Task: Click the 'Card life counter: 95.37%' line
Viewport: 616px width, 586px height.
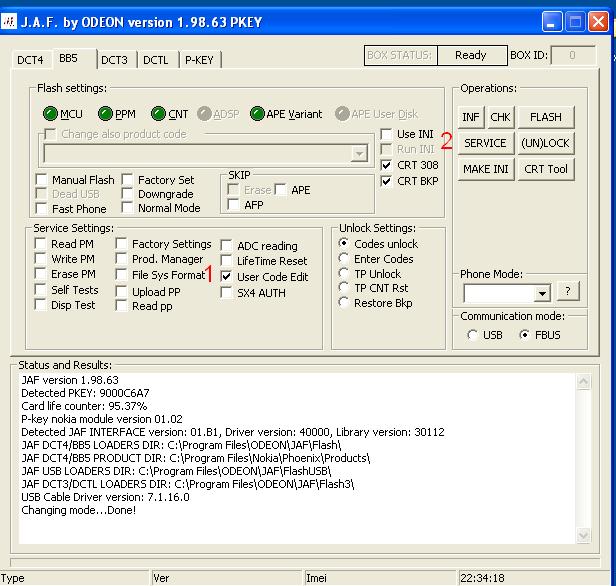Action: [84, 406]
